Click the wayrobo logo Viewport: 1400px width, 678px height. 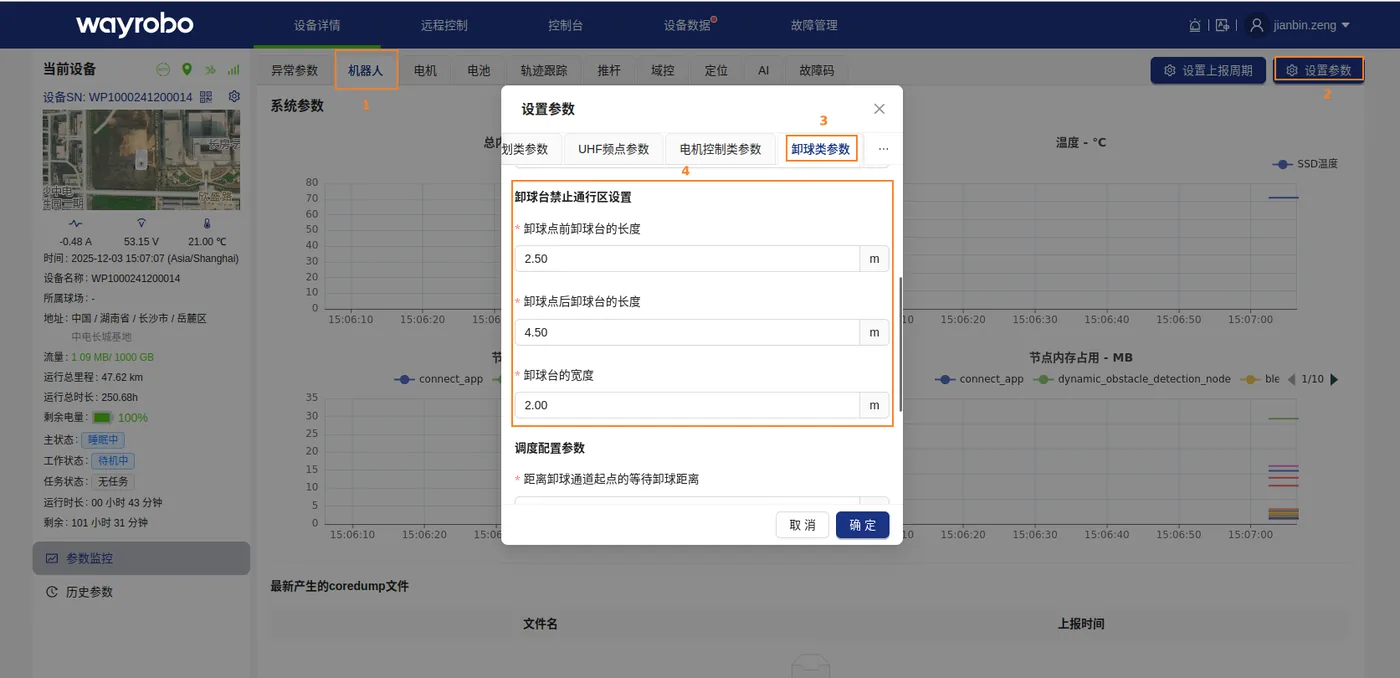(x=134, y=25)
